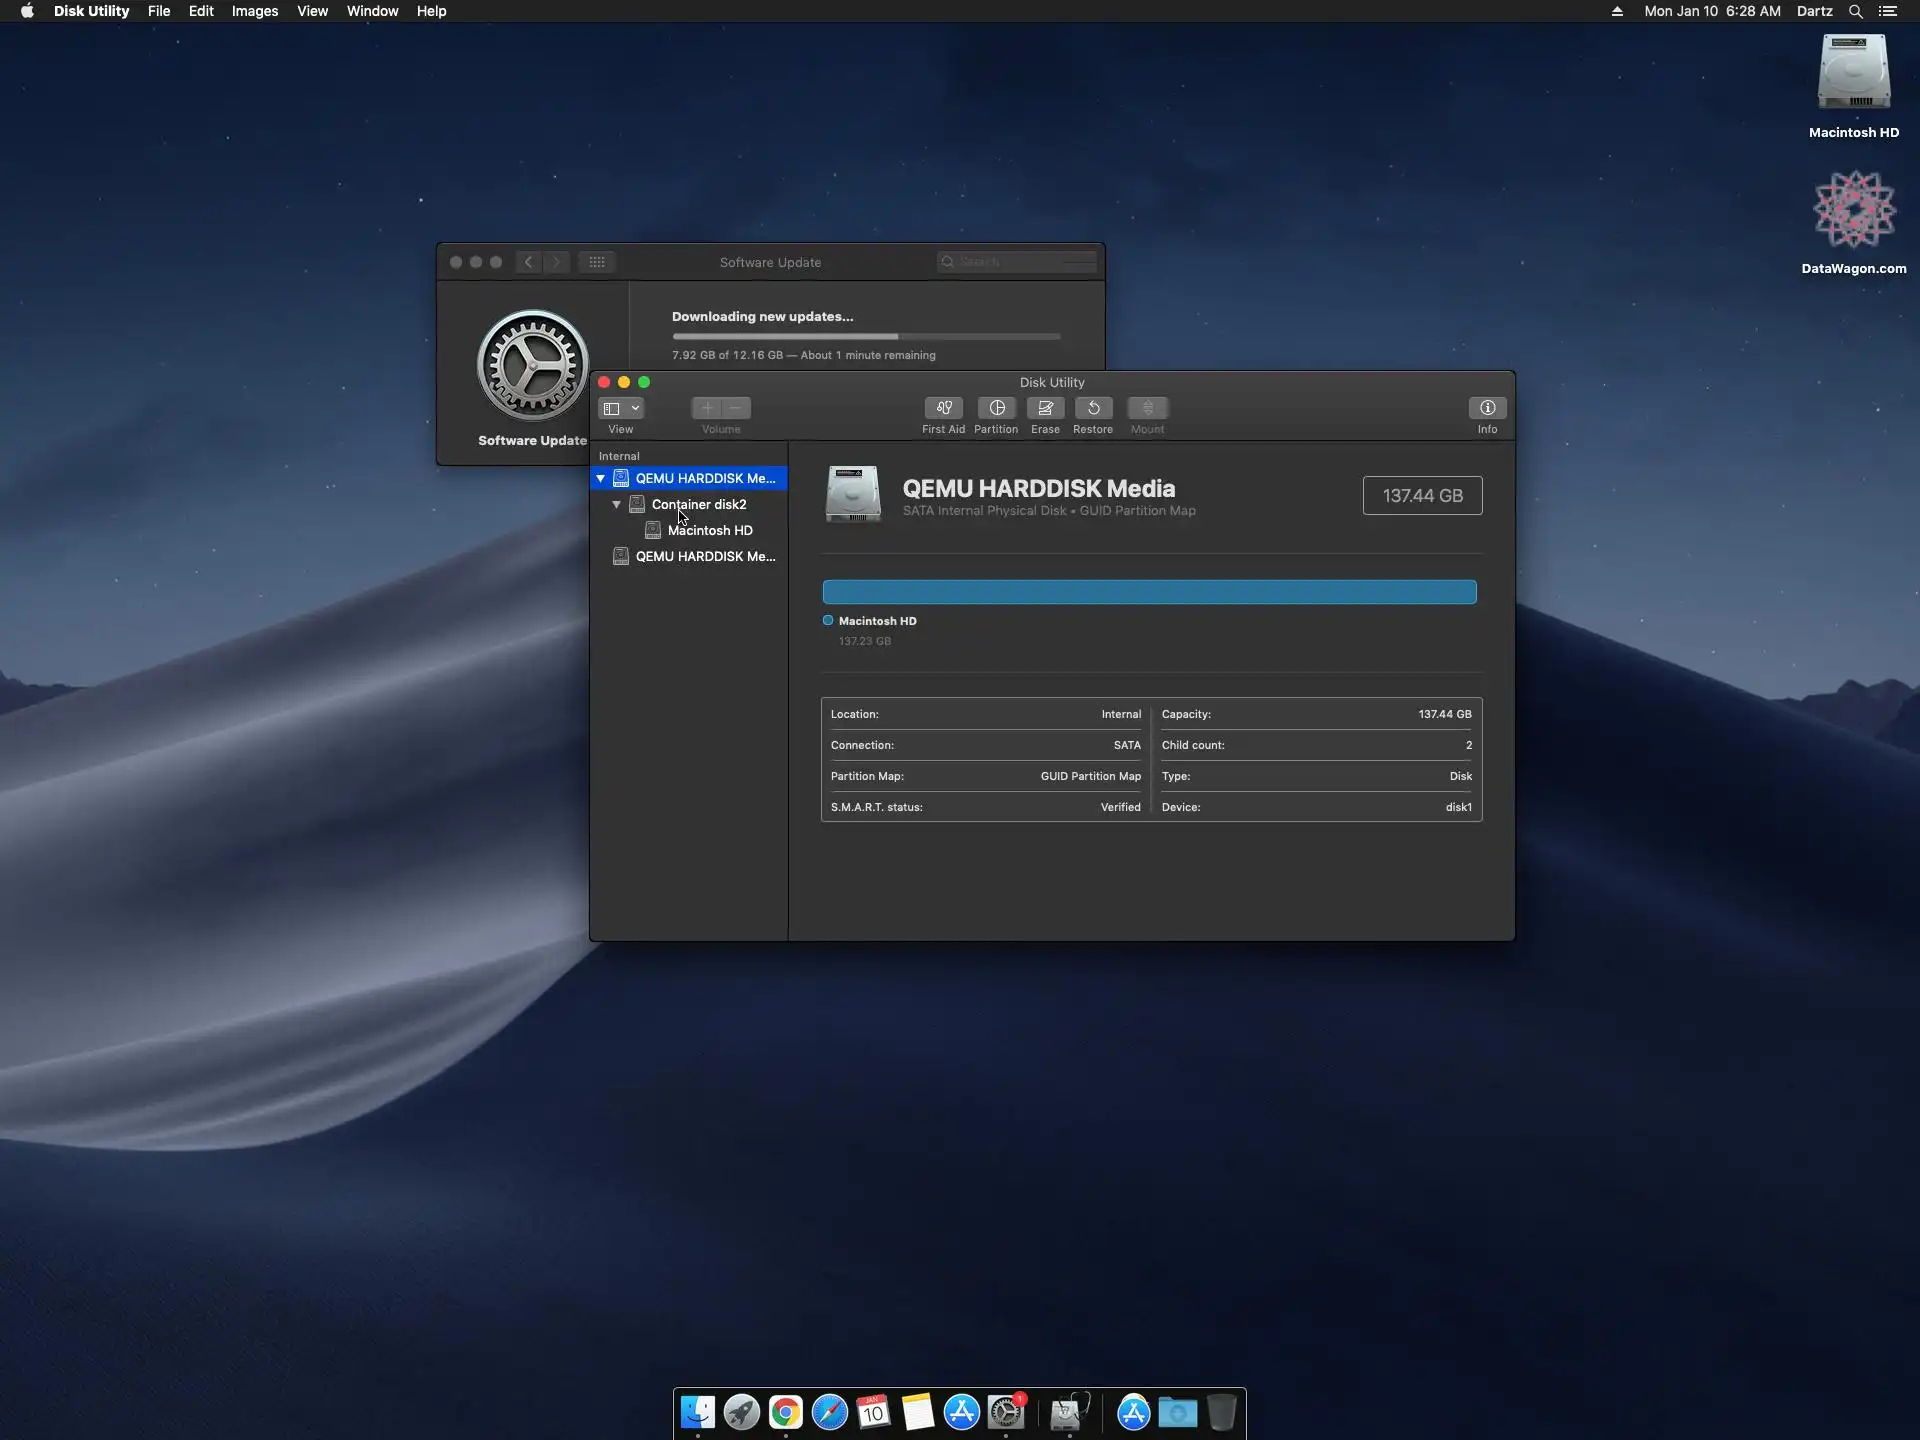Select the Macintosh HD volume in sidebar
This screenshot has height=1440, width=1920.
[709, 531]
